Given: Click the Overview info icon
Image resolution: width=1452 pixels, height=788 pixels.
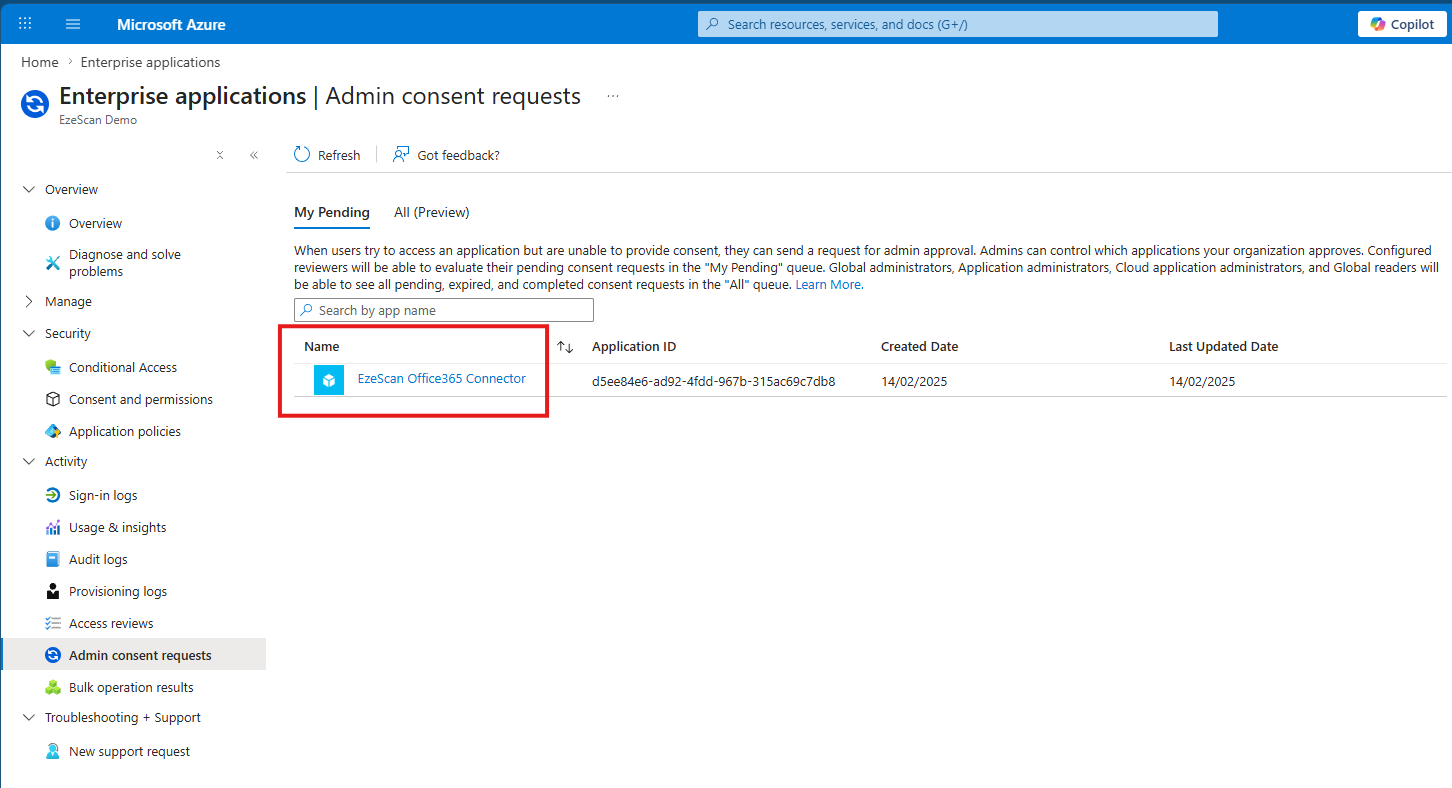Looking at the screenshot, I should coord(53,223).
